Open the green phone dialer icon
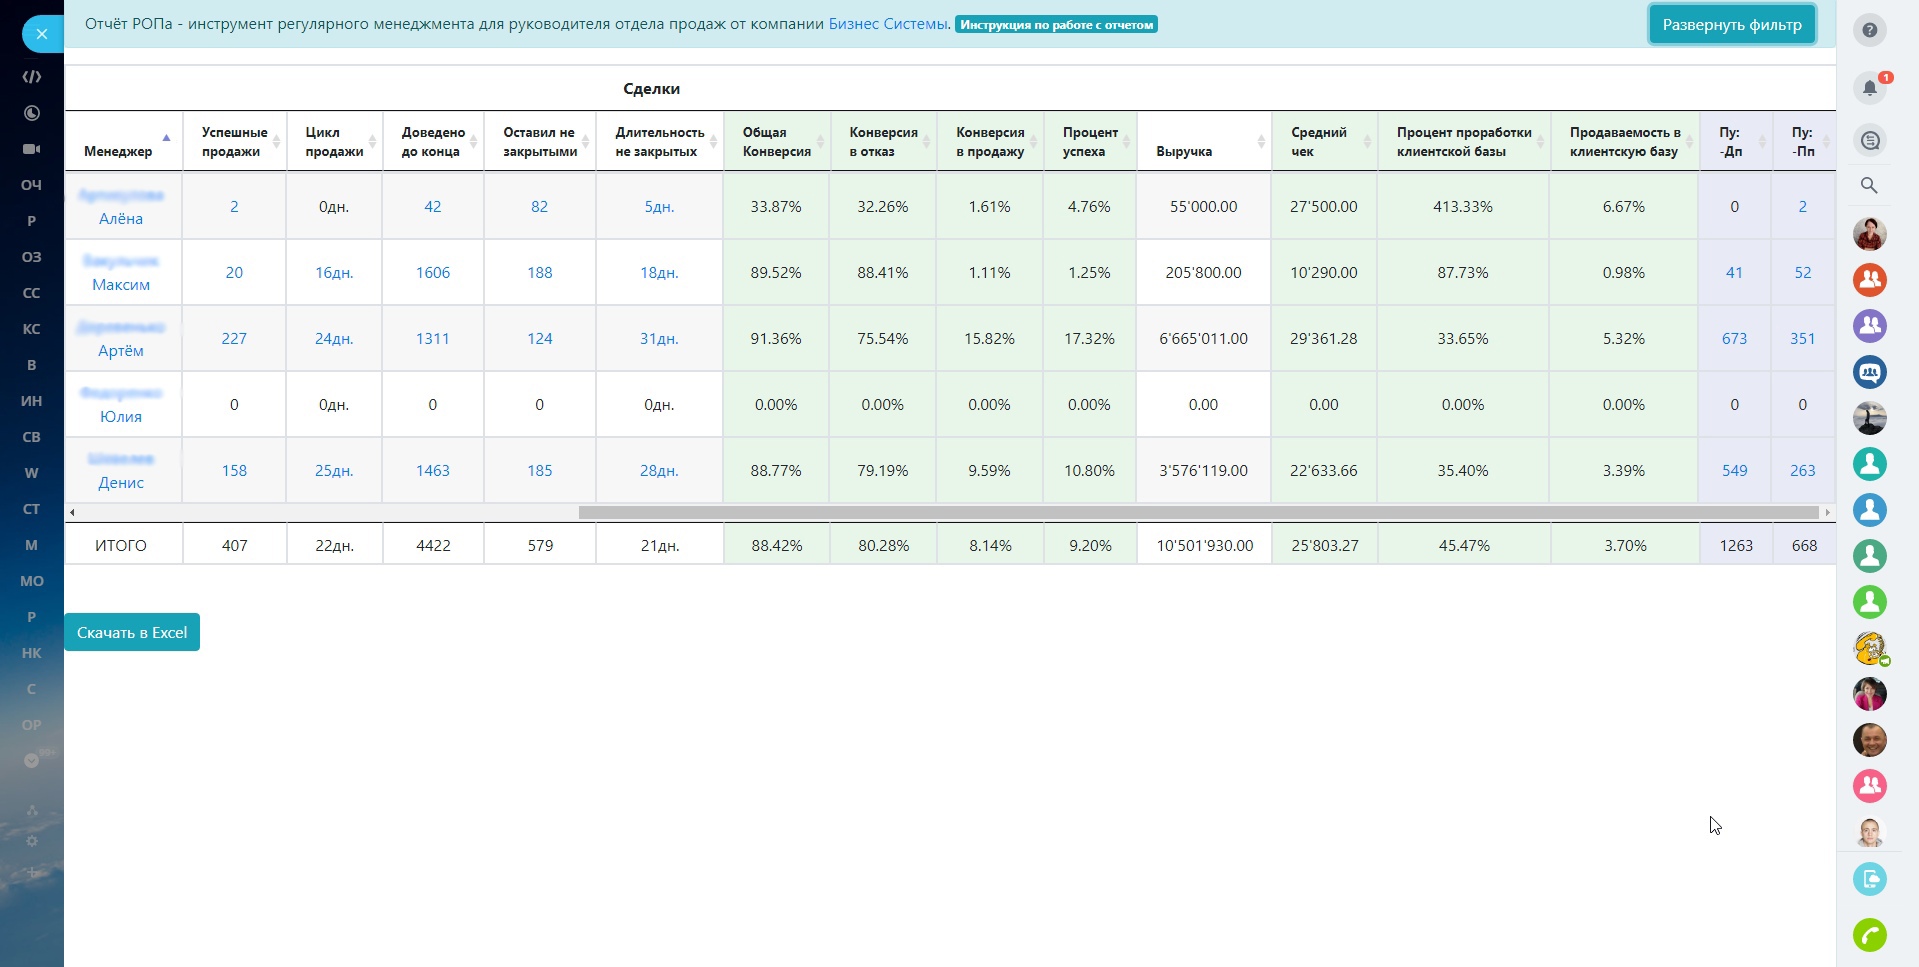1919x967 pixels. pyautogui.click(x=1869, y=935)
